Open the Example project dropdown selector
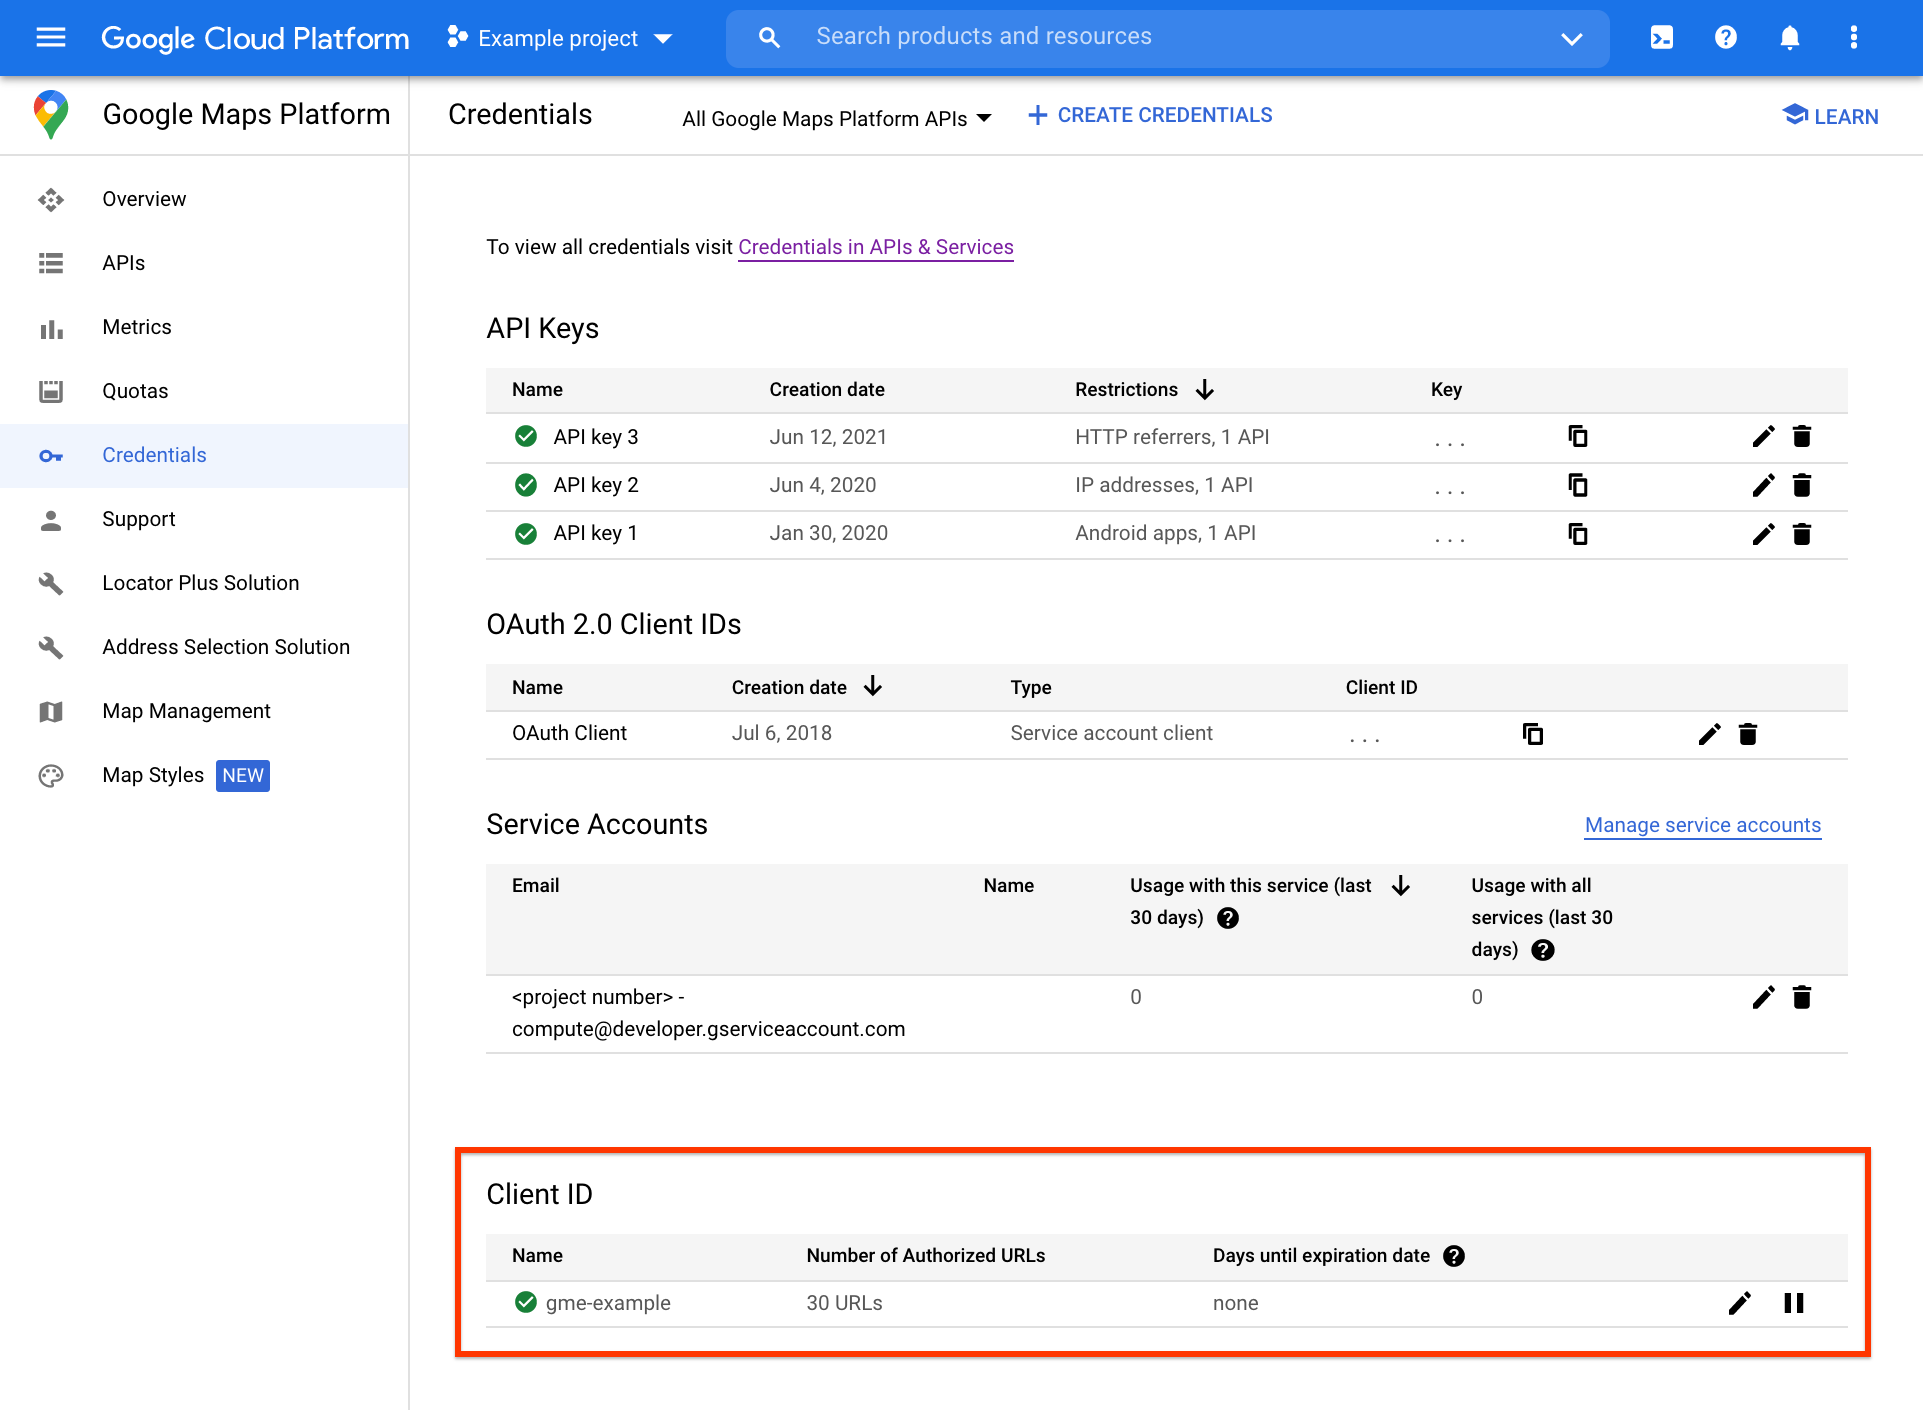 560,37
